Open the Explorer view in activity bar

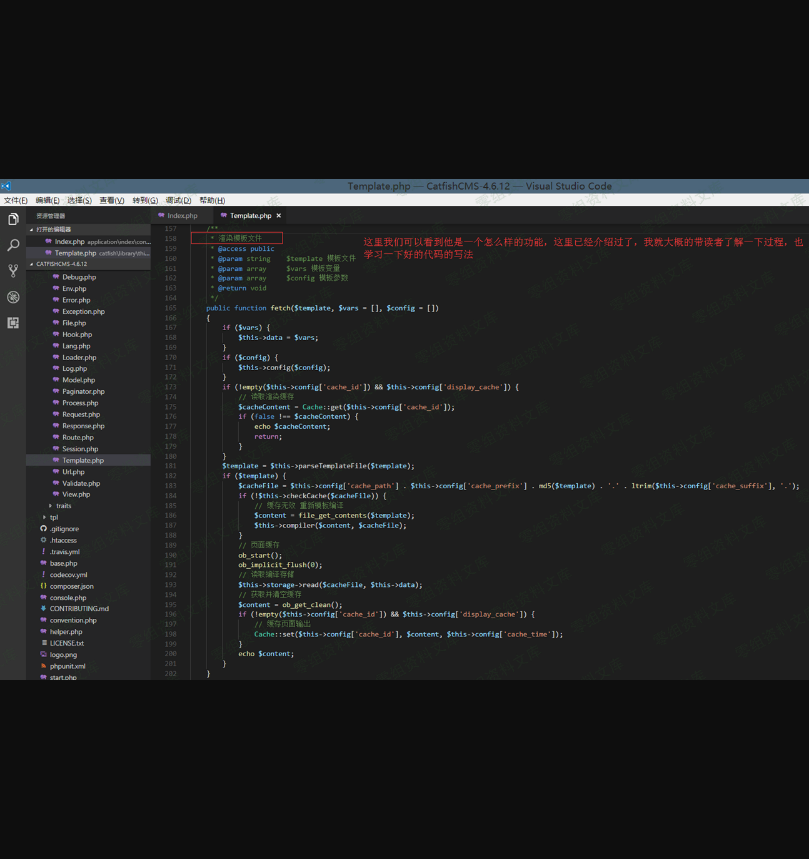[13, 219]
